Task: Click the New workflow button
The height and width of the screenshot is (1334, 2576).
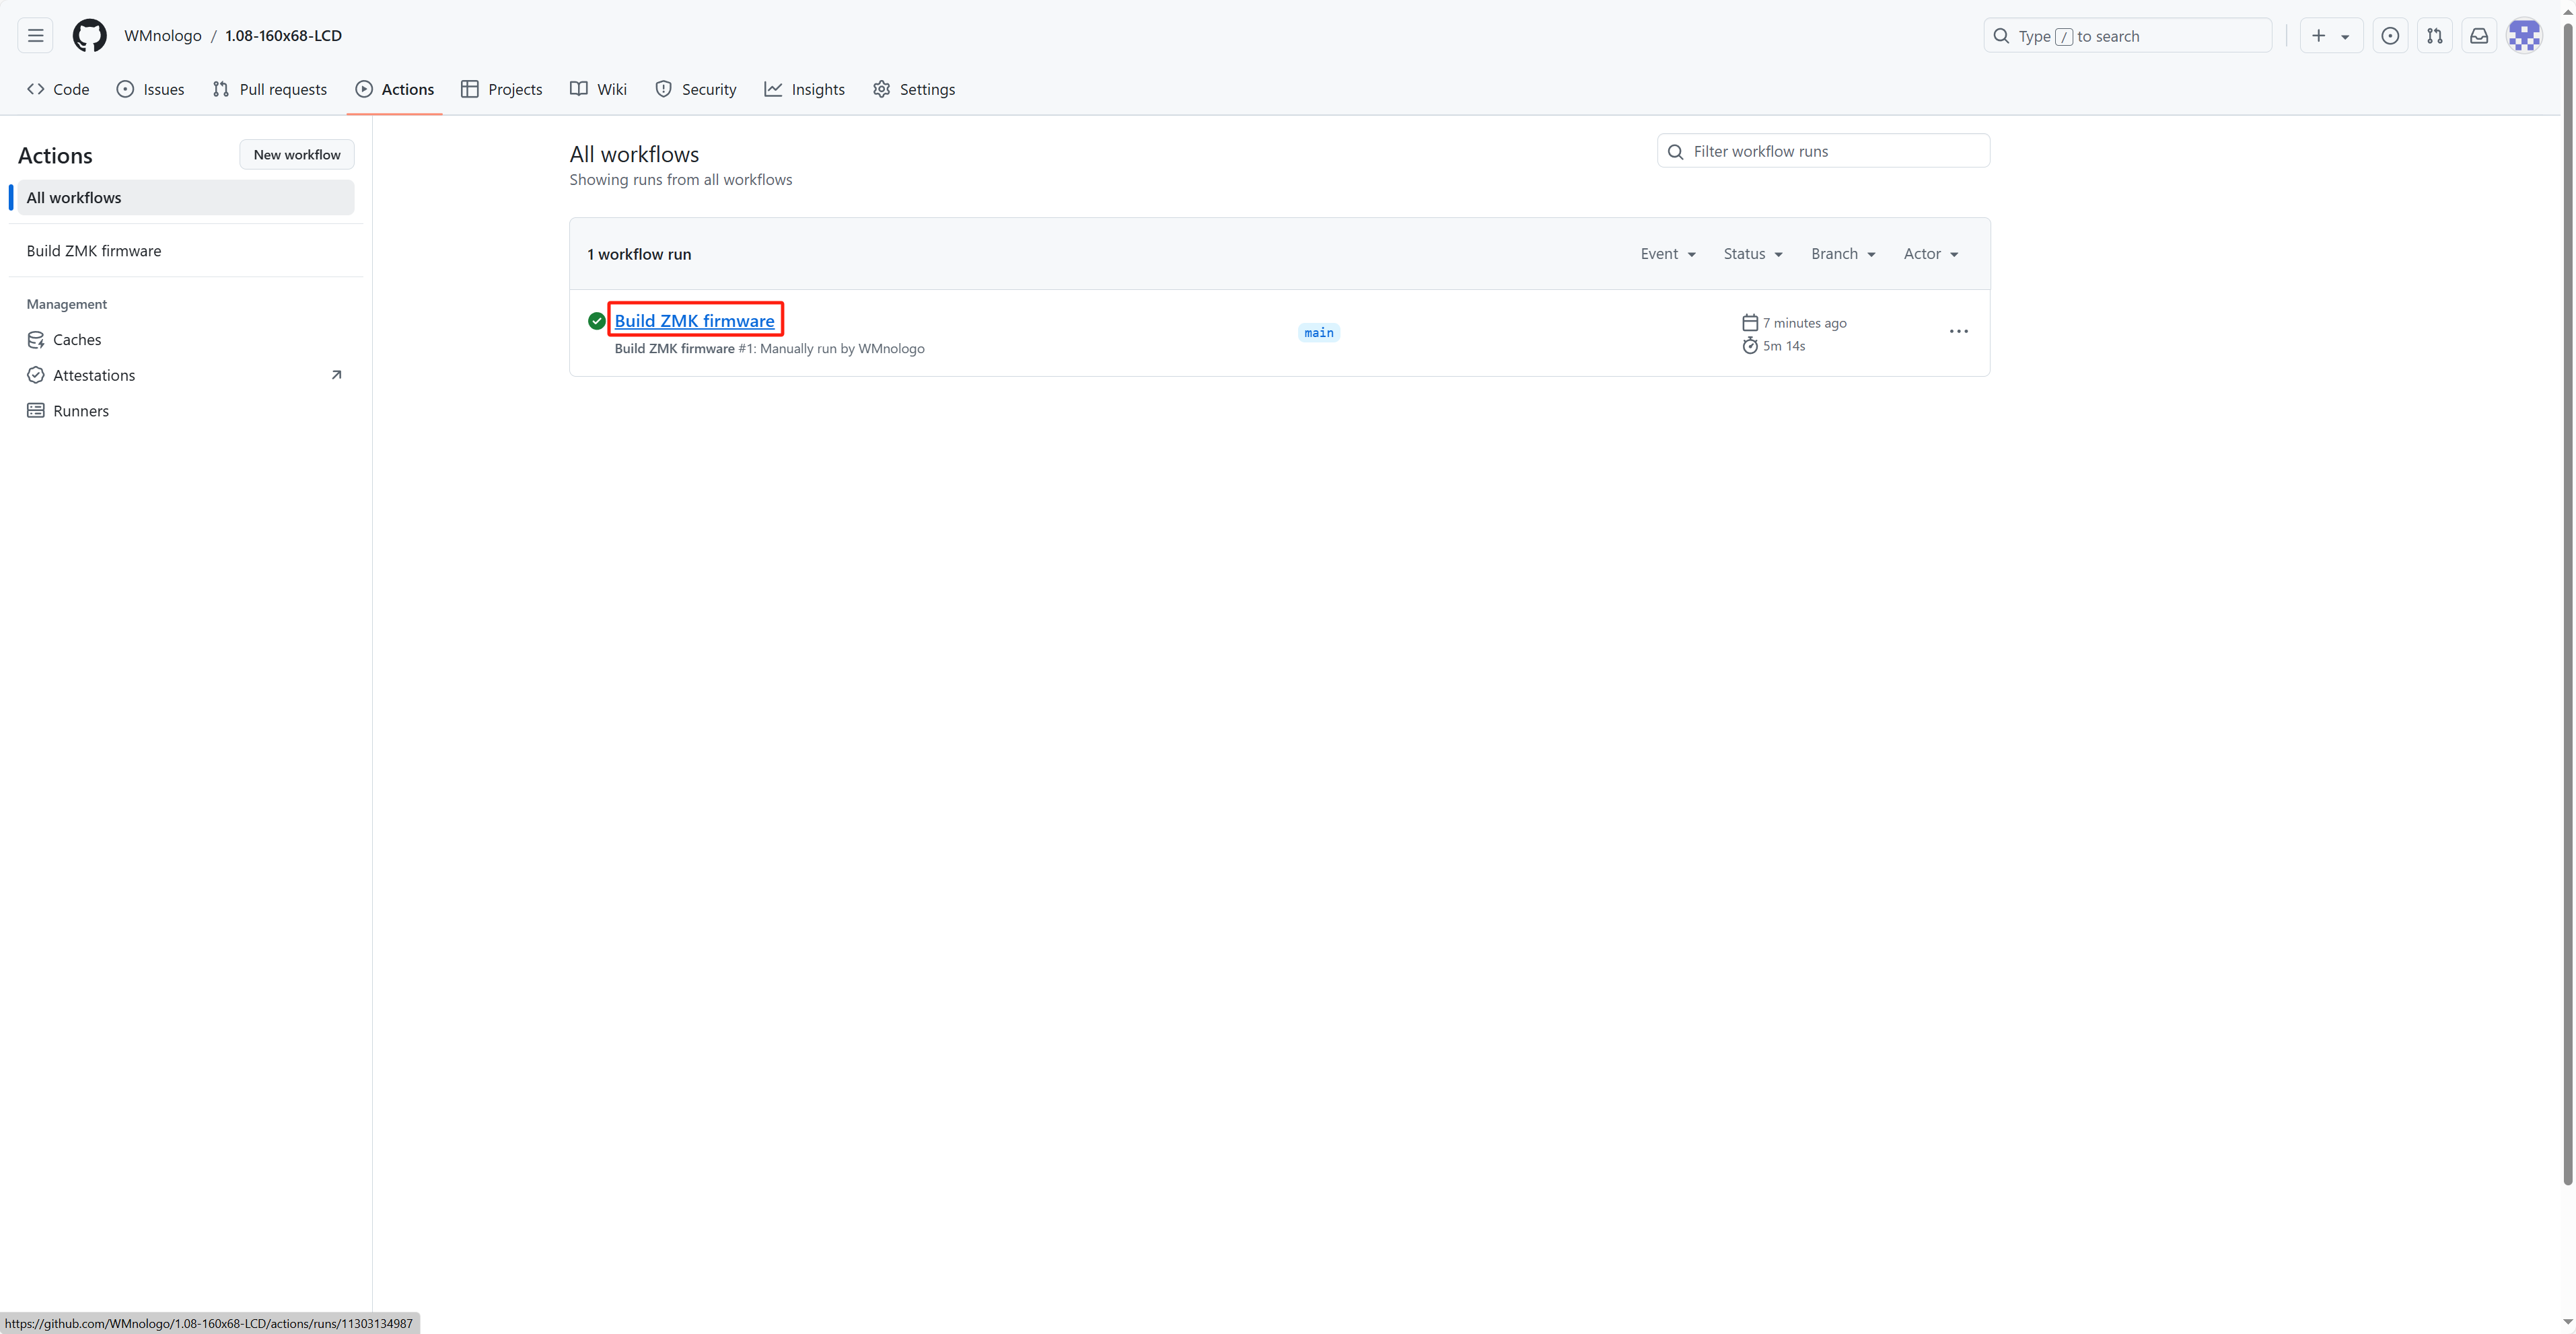Action: coord(297,154)
